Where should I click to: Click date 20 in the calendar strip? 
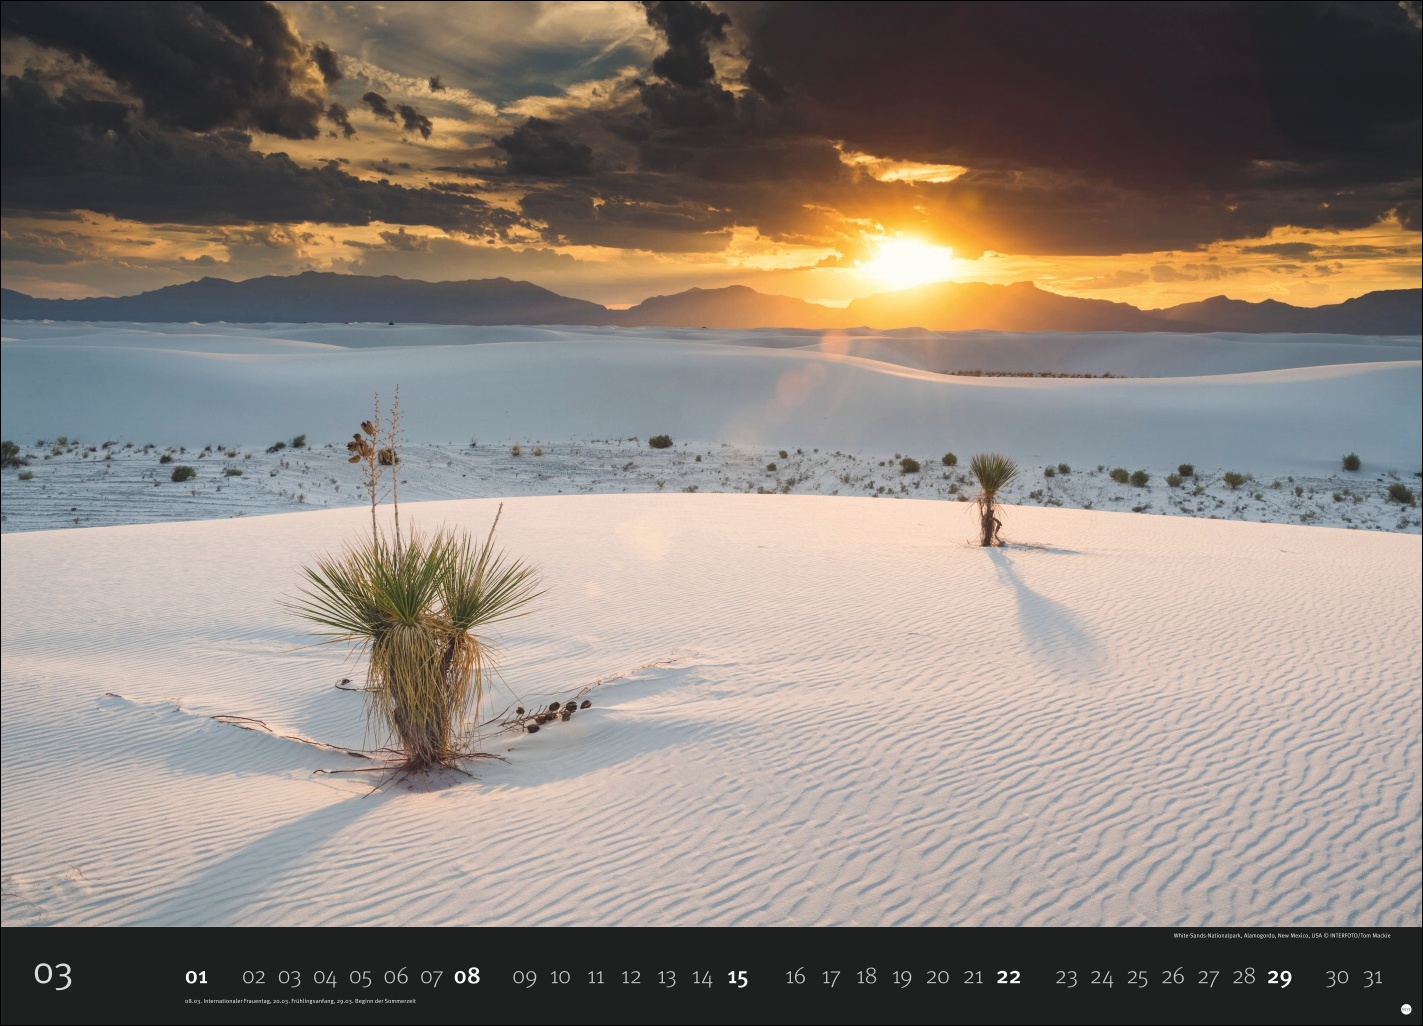[937, 977]
